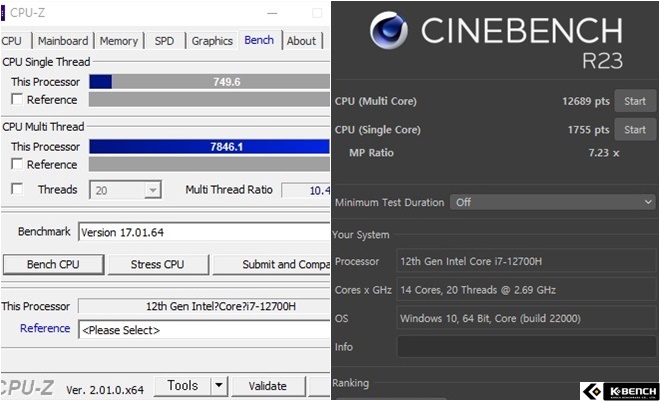Click Submit and Compare button
This screenshot has height=401, width=660.
pos(271,264)
